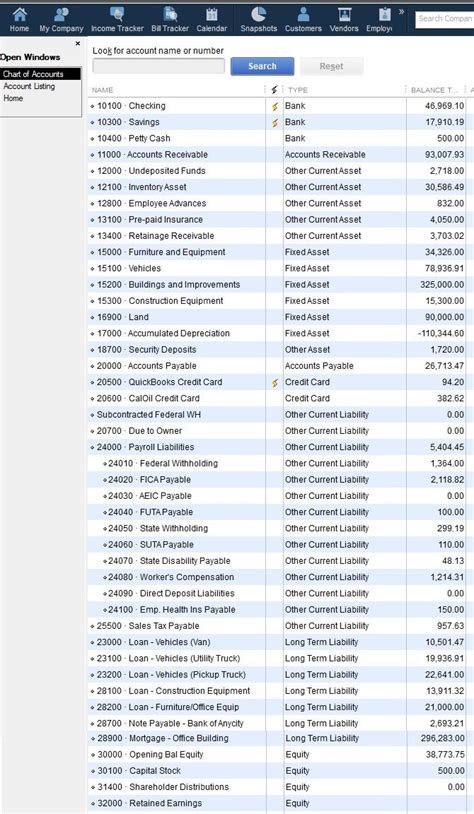Open the Customers center icon

[303, 15]
